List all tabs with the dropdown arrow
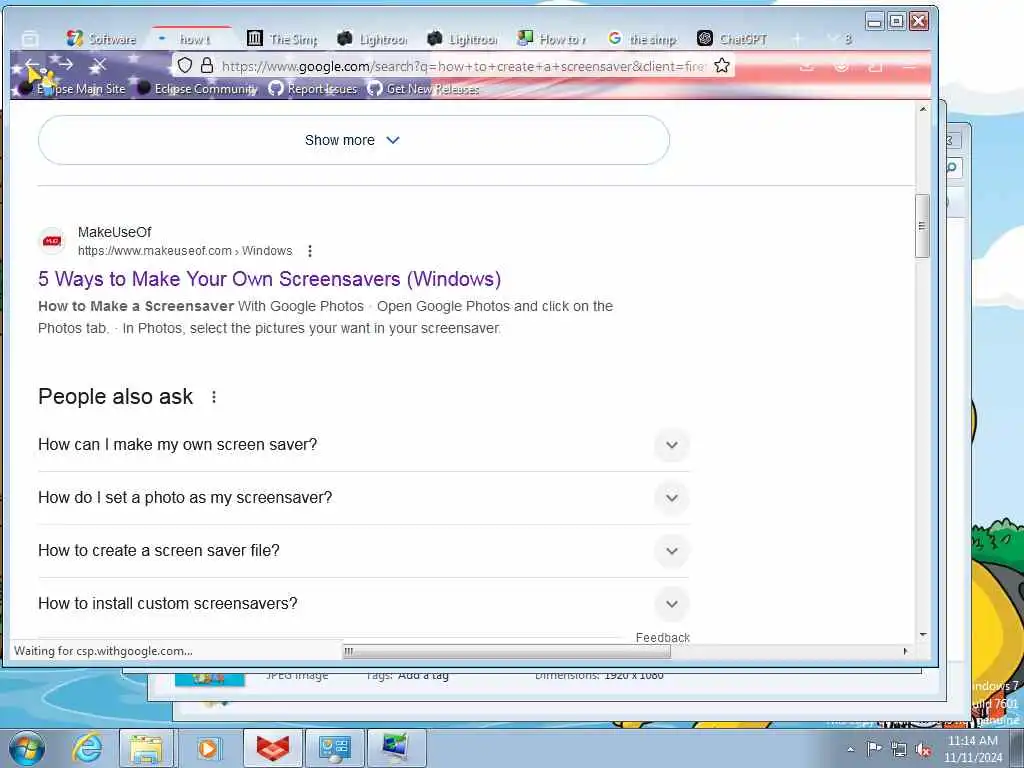Viewport: 1024px width, 768px height. [x=831, y=39]
